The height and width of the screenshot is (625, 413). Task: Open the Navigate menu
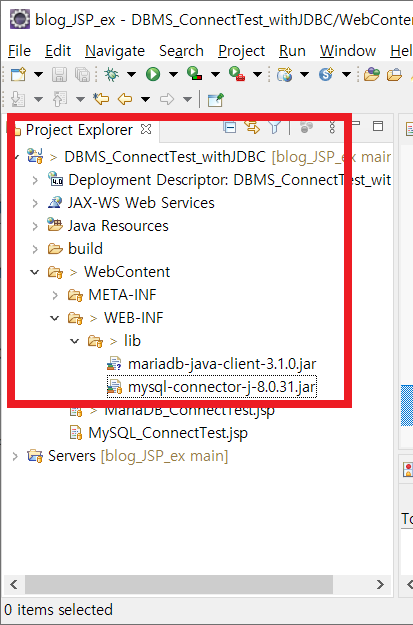pos(115,51)
